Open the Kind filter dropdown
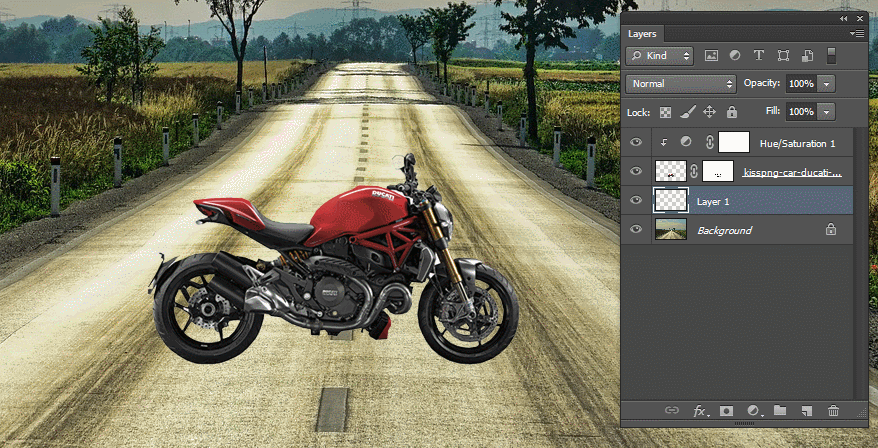 point(660,55)
